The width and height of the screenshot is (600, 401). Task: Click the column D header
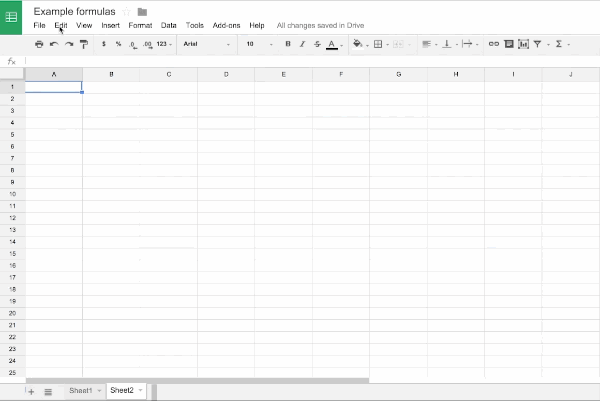click(226, 75)
